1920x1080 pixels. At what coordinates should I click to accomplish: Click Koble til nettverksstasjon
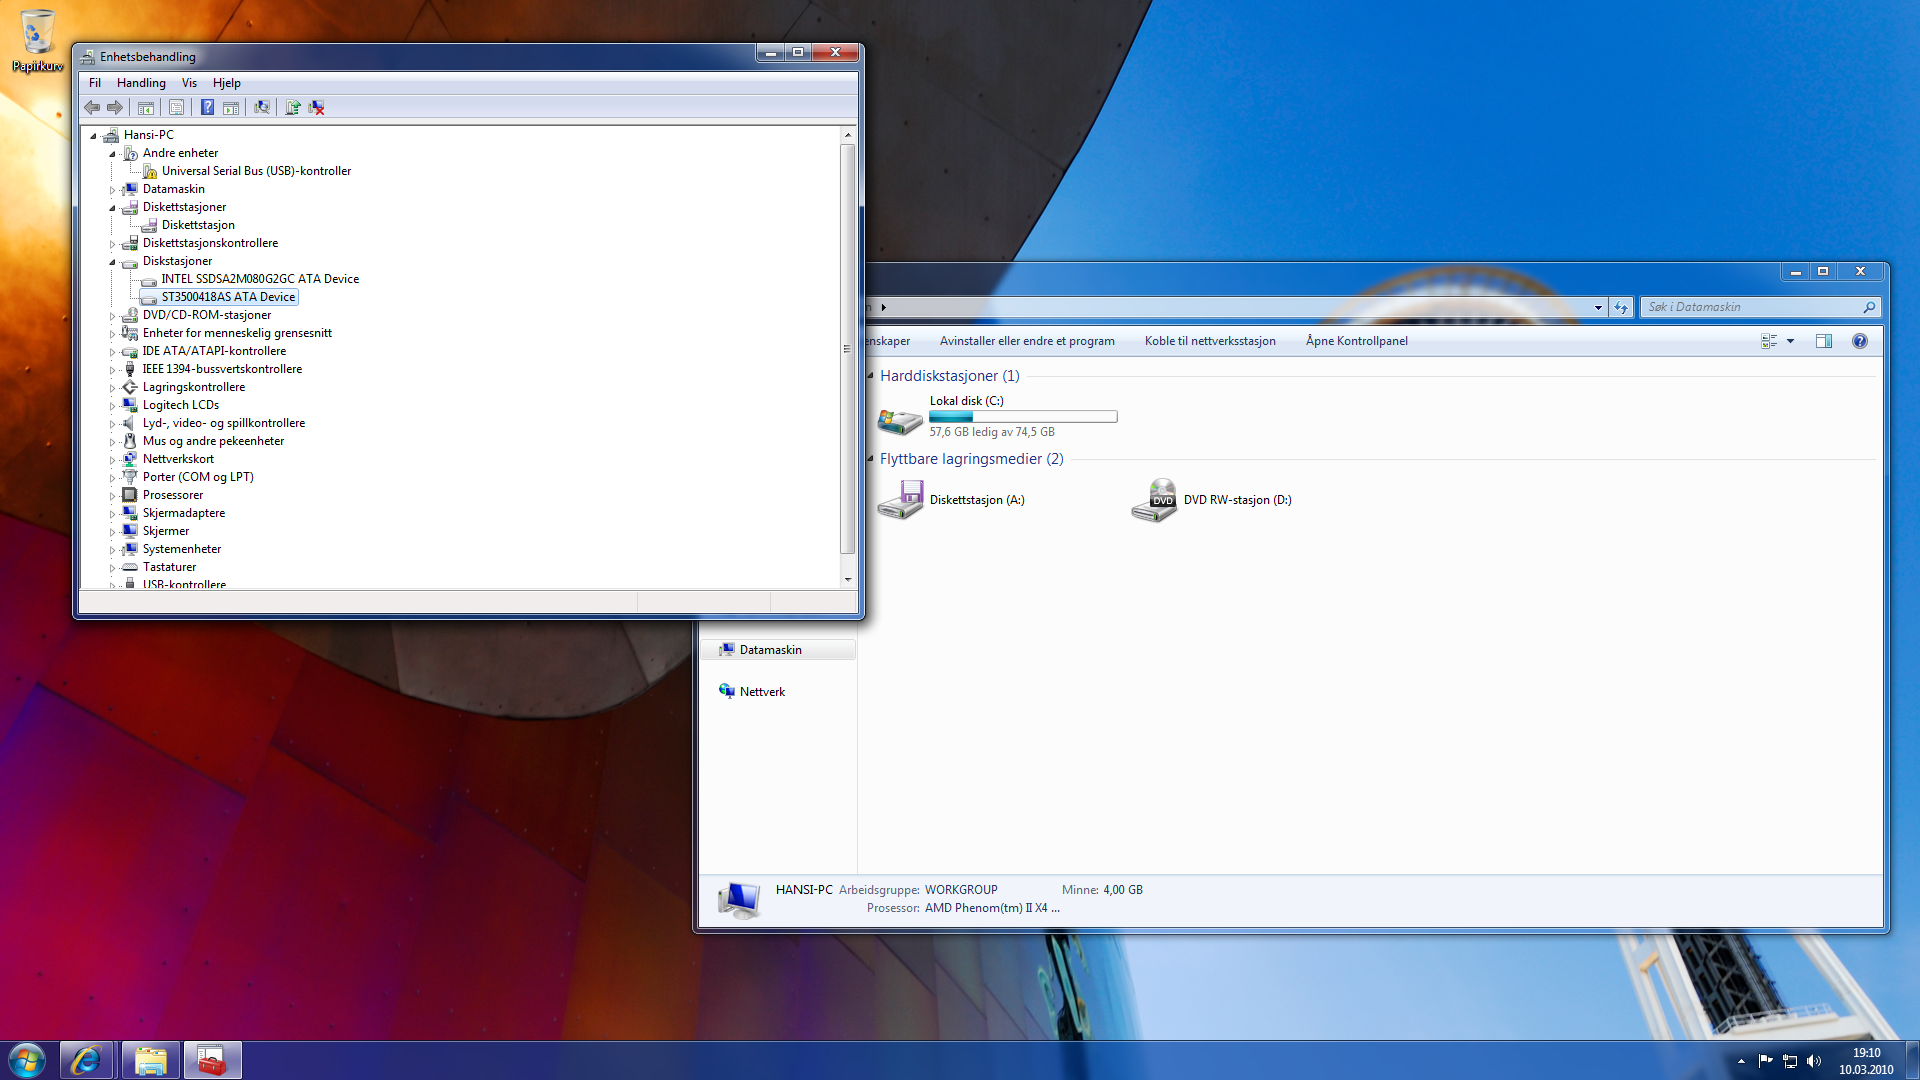(x=1210, y=341)
